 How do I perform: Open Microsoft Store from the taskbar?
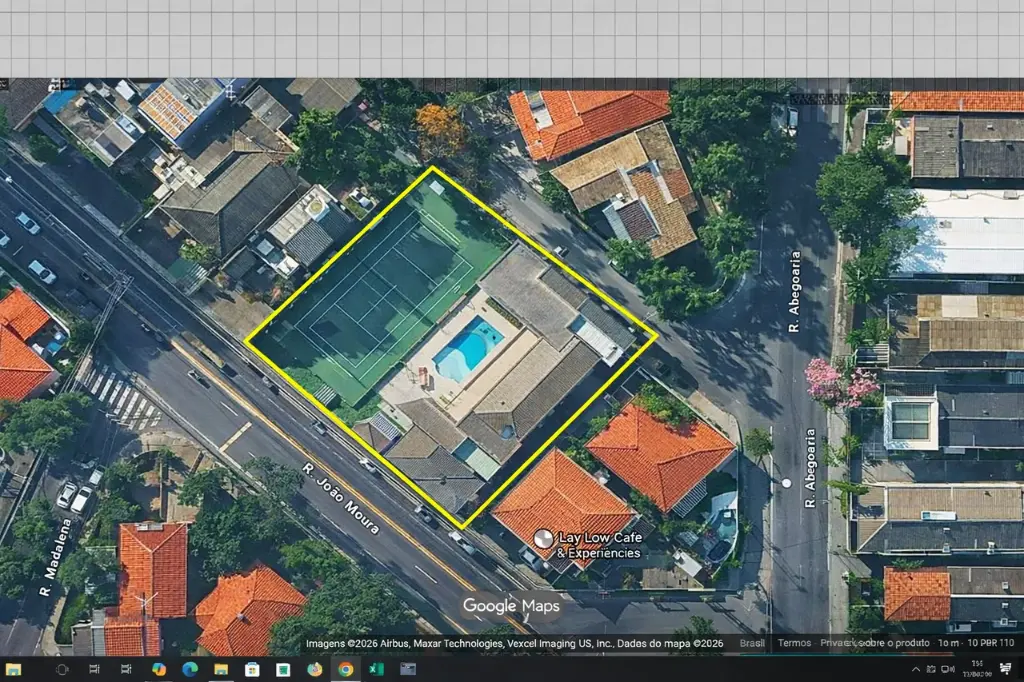(x=252, y=669)
